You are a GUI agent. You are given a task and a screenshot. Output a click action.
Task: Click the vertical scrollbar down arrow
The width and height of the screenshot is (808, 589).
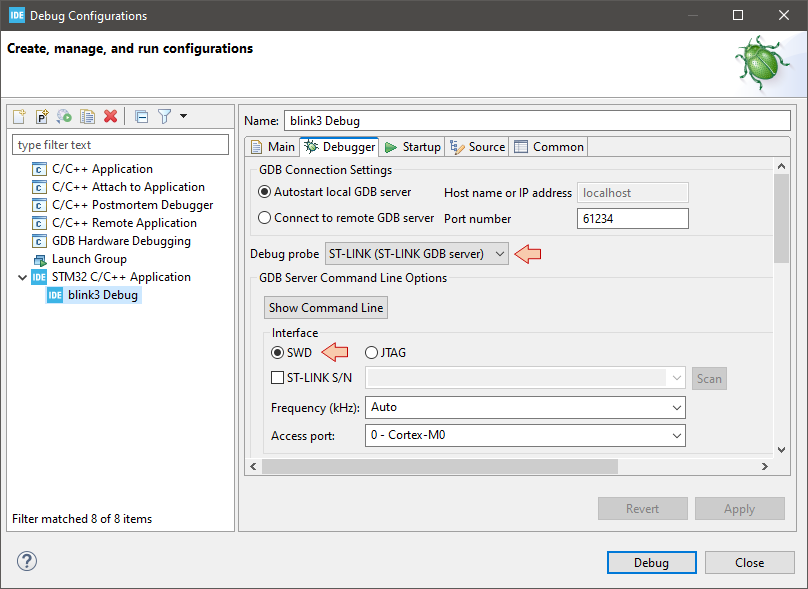[x=781, y=449]
